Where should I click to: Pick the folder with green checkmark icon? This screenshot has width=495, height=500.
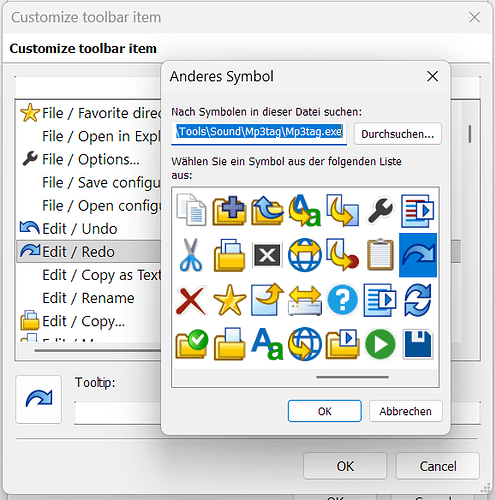[x=192, y=344]
